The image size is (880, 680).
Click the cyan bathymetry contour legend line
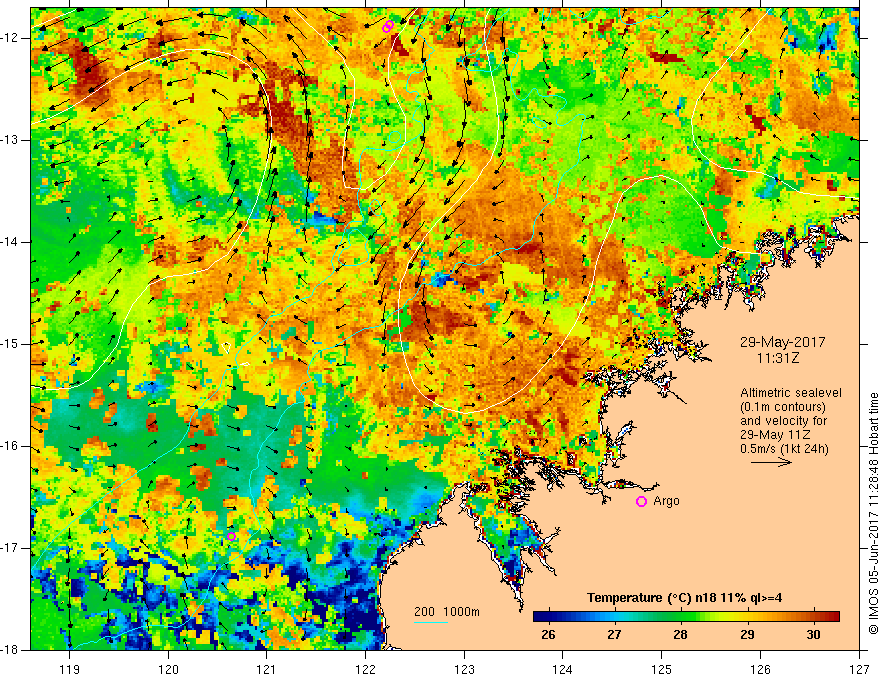click(431, 622)
